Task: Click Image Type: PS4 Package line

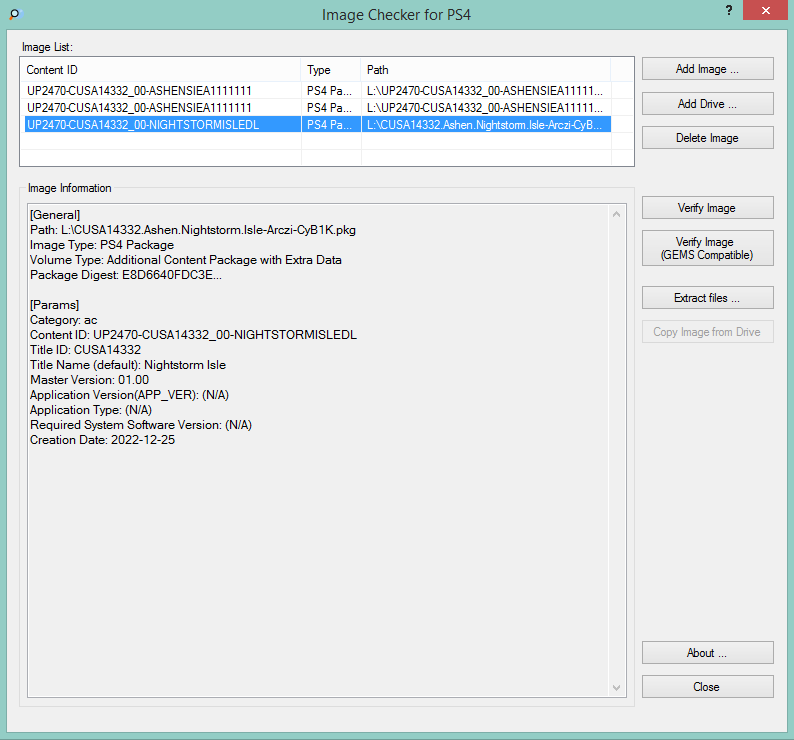Action: click(x=102, y=245)
